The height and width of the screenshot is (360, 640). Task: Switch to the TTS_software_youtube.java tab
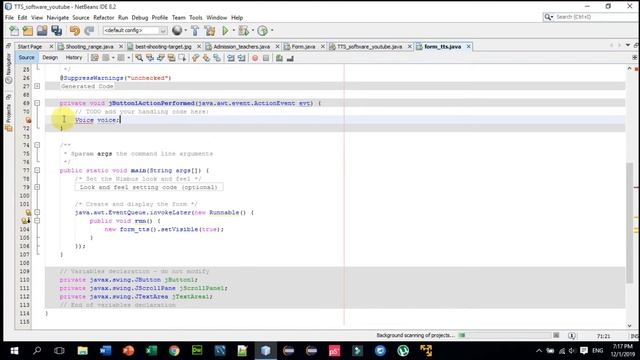click(369, 47)
